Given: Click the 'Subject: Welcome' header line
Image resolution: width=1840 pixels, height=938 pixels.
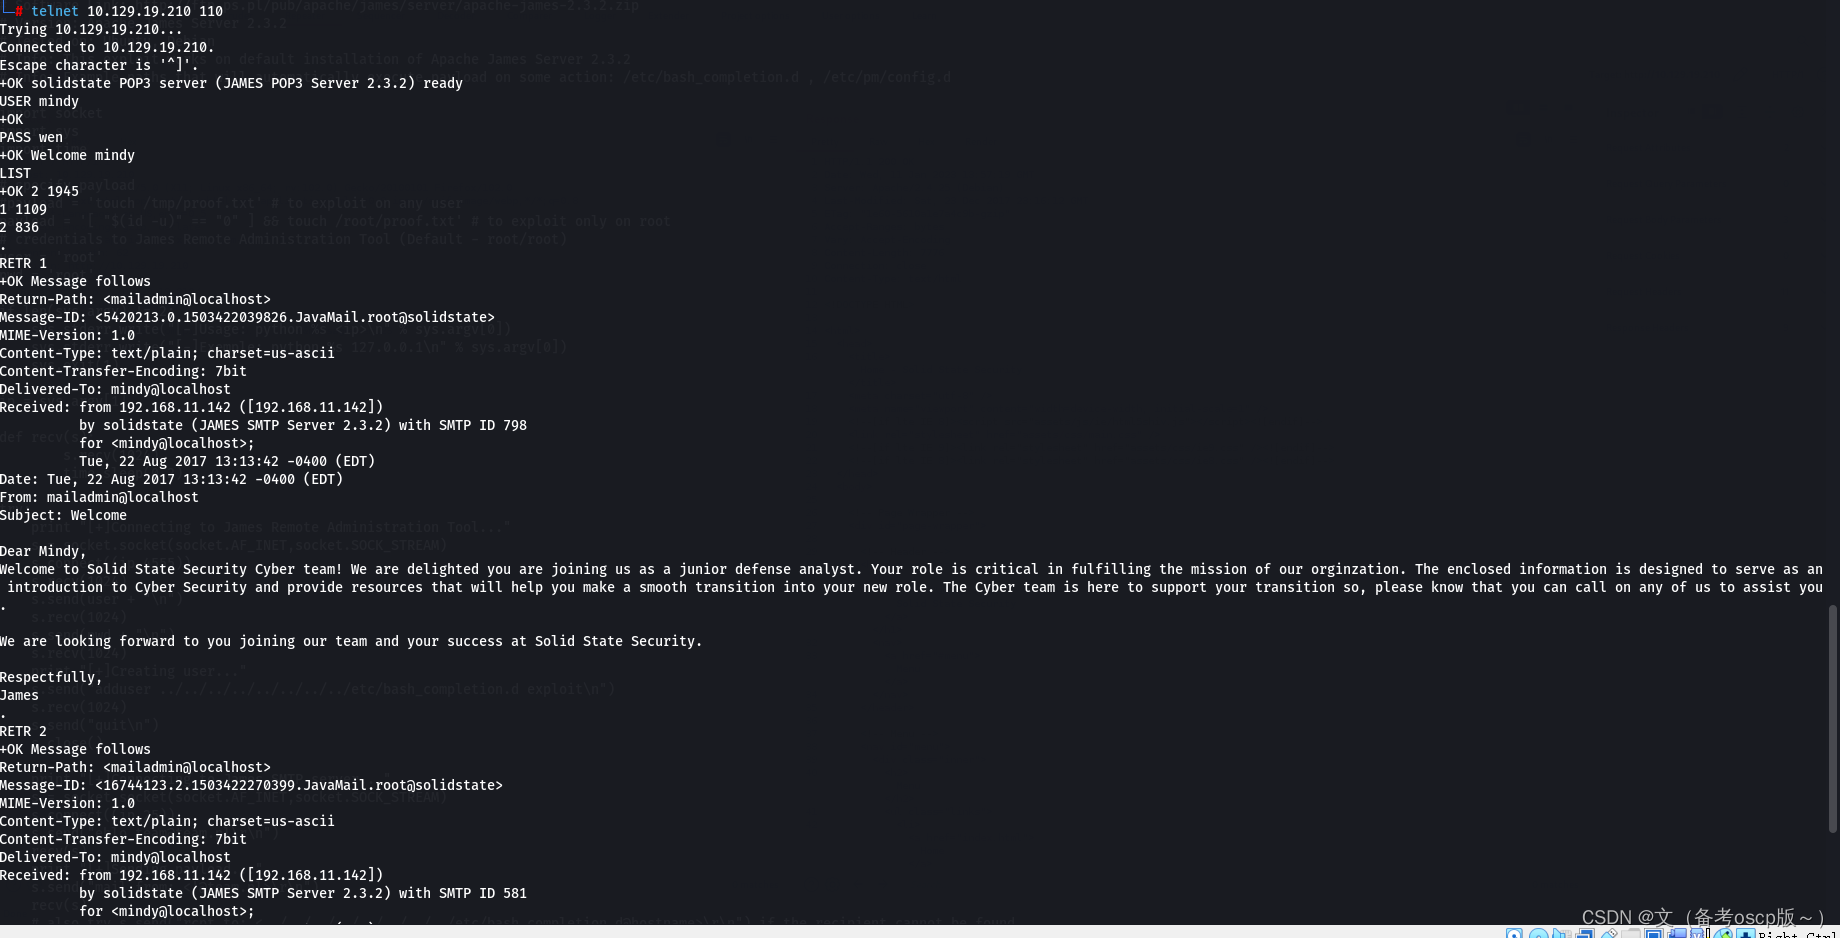Looking at the screenshot, I should coord(63,515).
